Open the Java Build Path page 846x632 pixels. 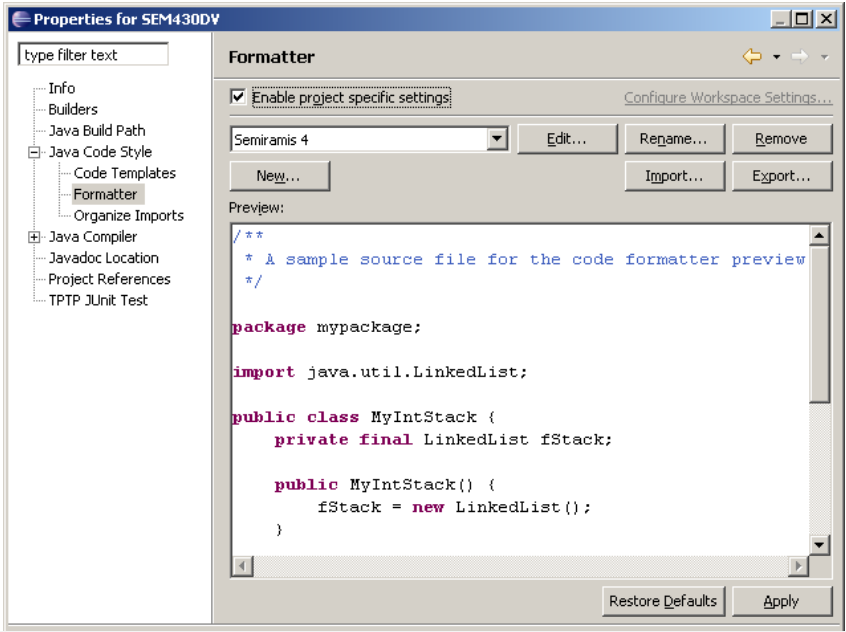(x=96, y=130)
